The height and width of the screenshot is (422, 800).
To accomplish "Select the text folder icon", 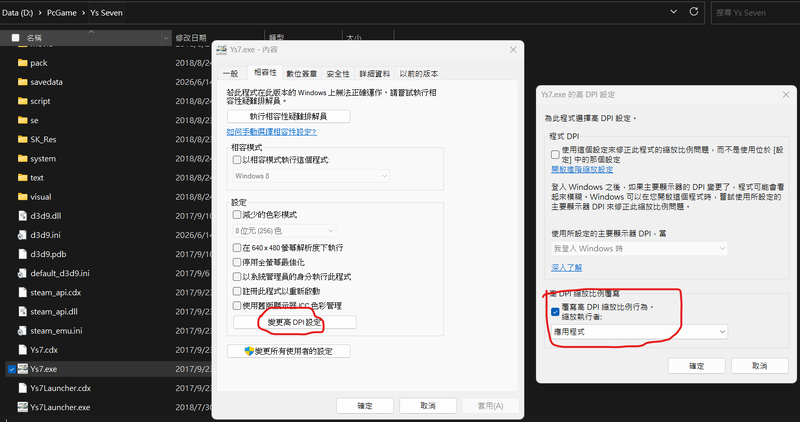I will (x=22, y=178).
